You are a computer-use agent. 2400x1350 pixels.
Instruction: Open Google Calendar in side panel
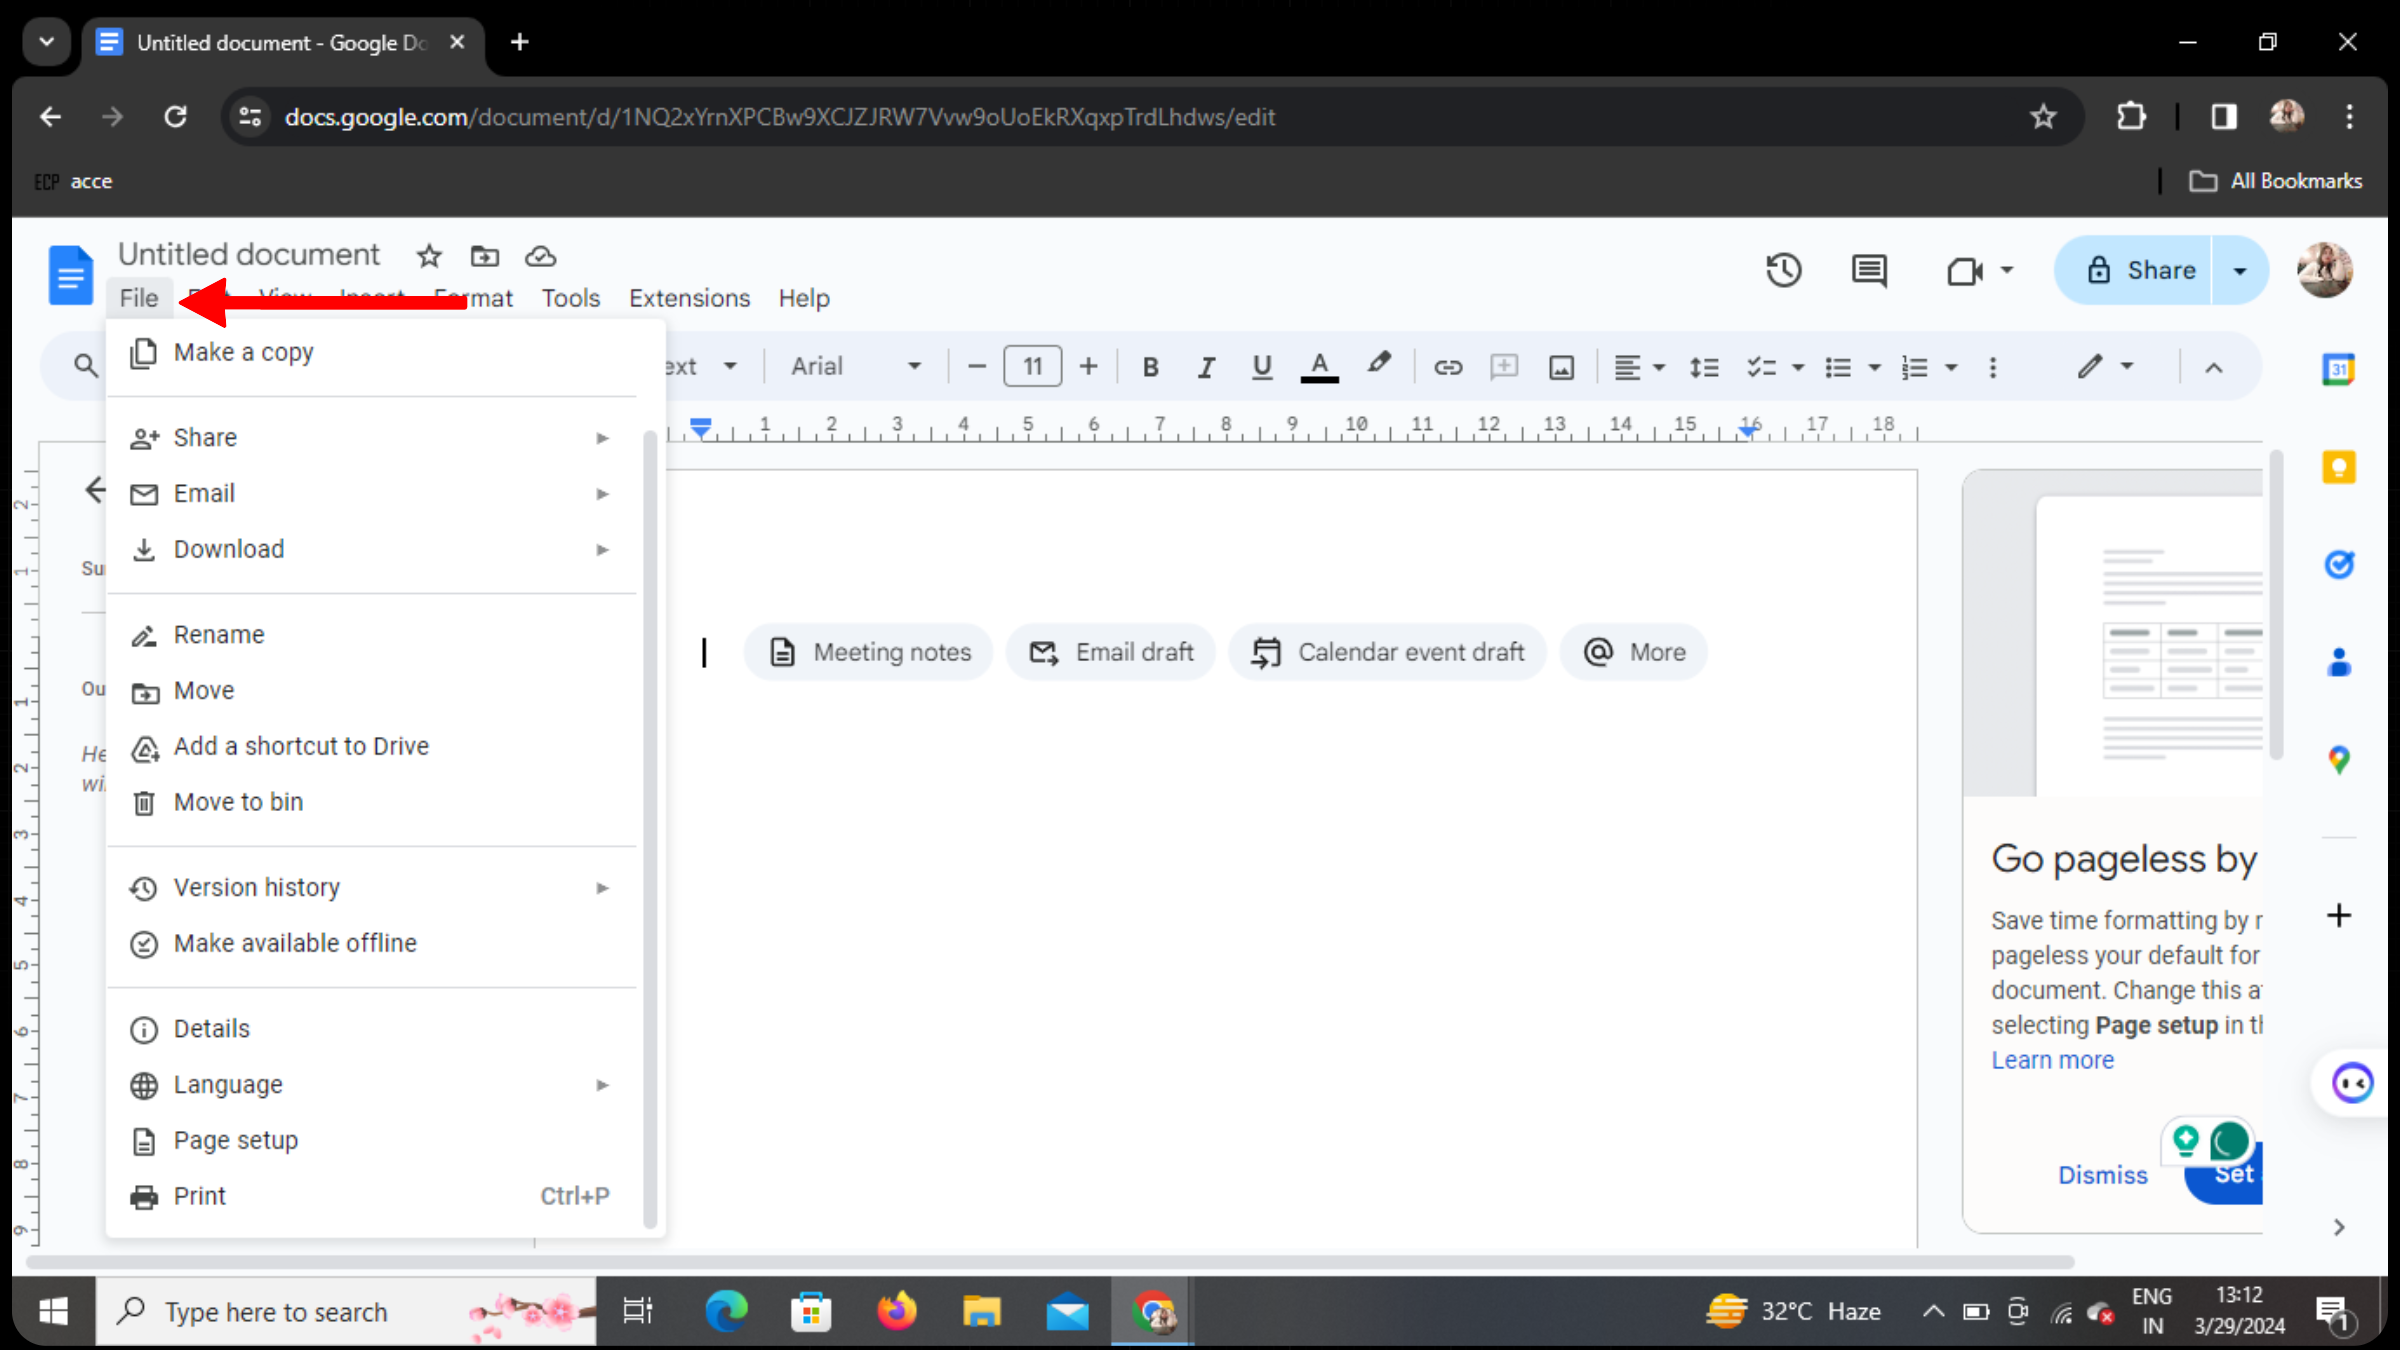(2338, 369)
